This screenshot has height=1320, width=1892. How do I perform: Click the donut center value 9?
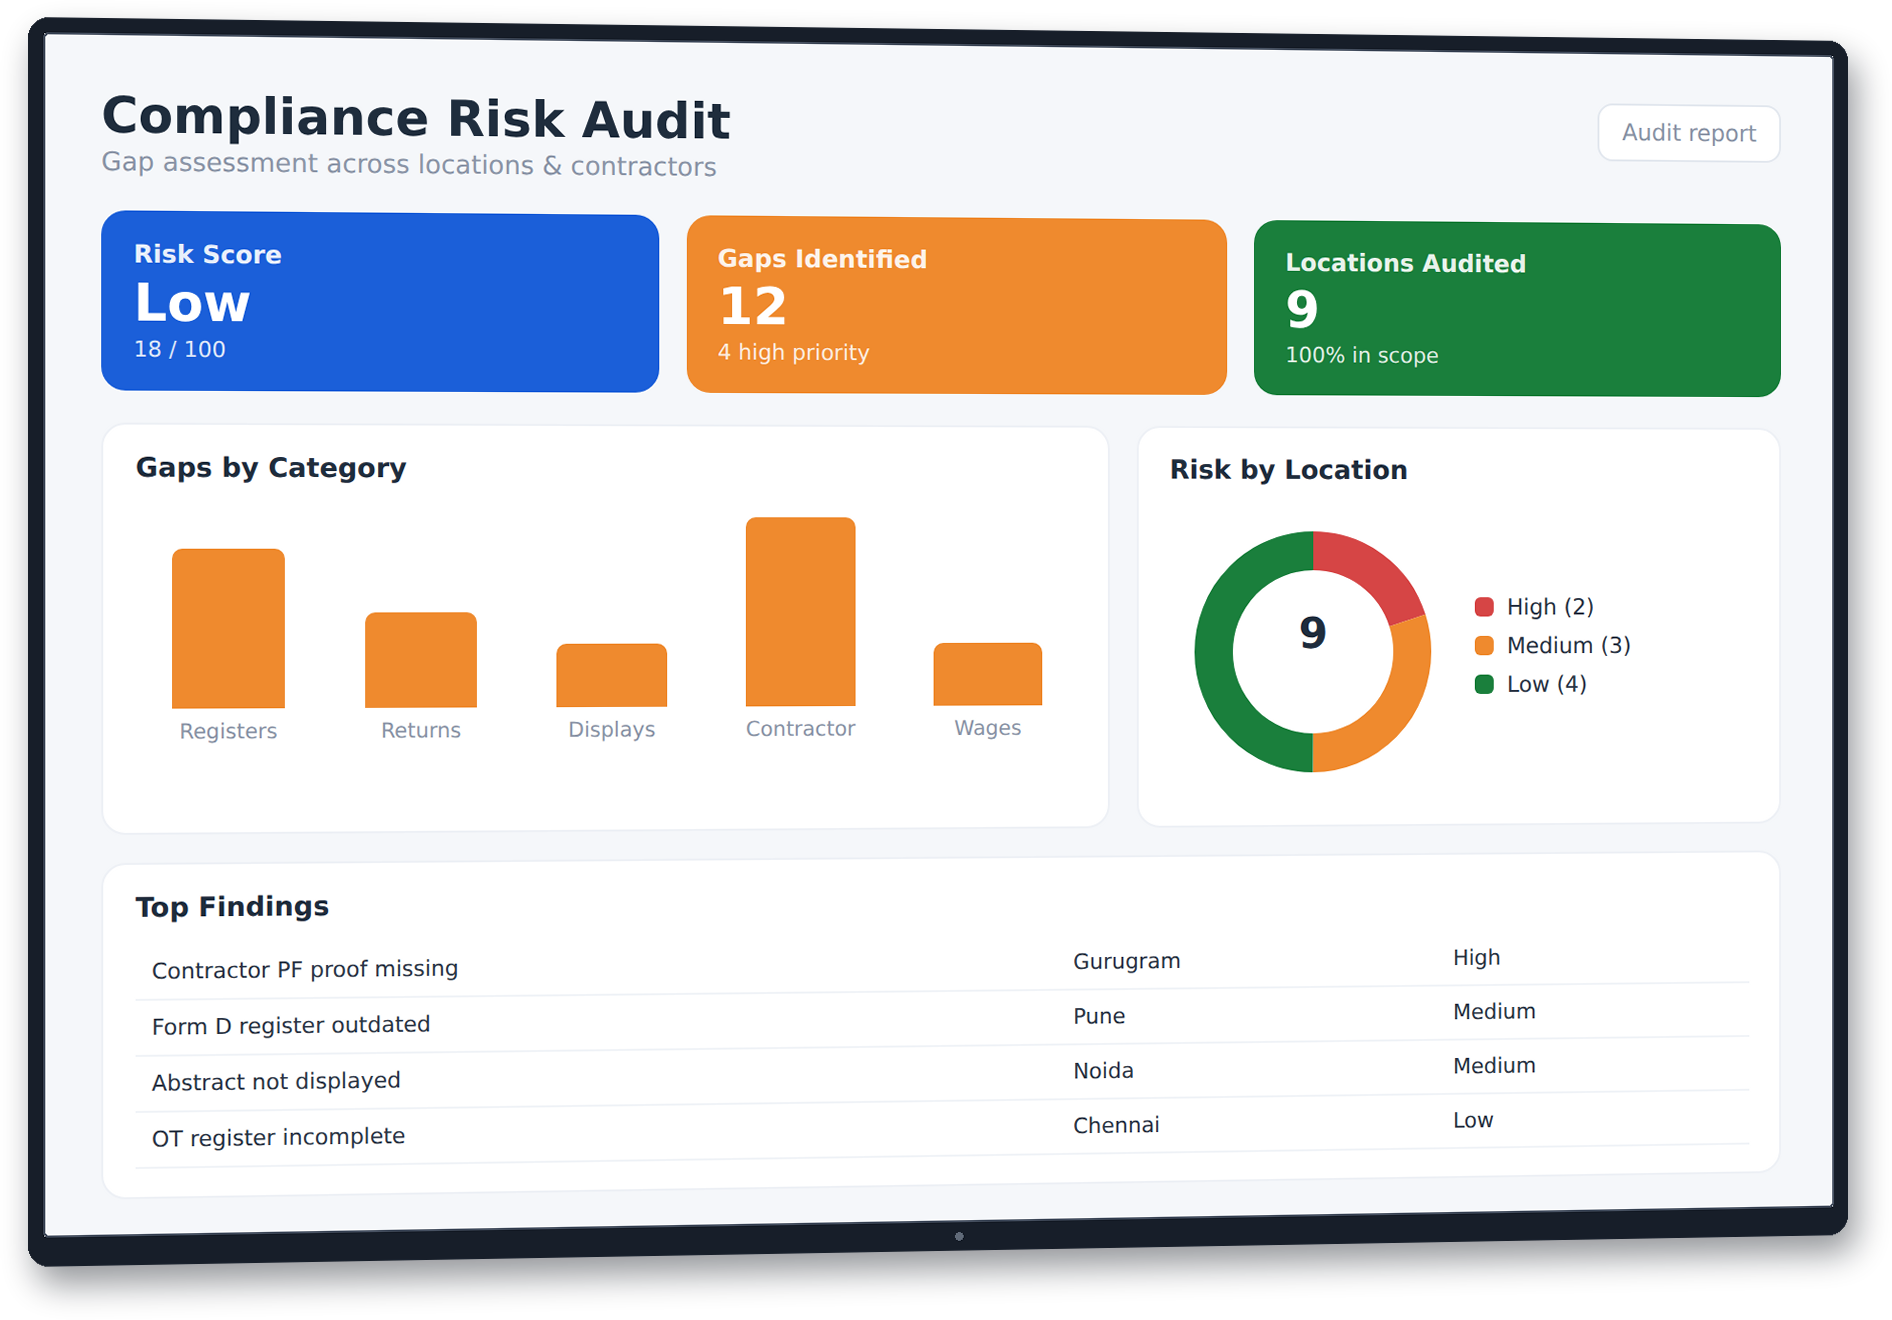pyautogui.click(x=1312, y=633)
